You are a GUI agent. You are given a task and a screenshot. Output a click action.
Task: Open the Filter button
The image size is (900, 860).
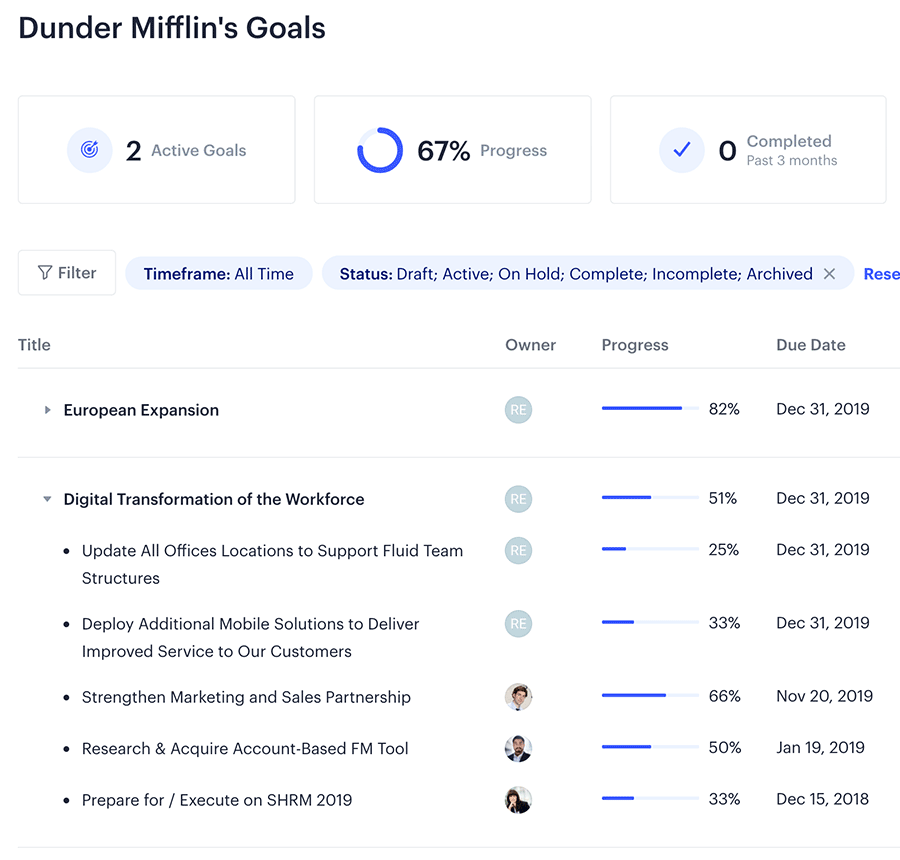[67, 273]
